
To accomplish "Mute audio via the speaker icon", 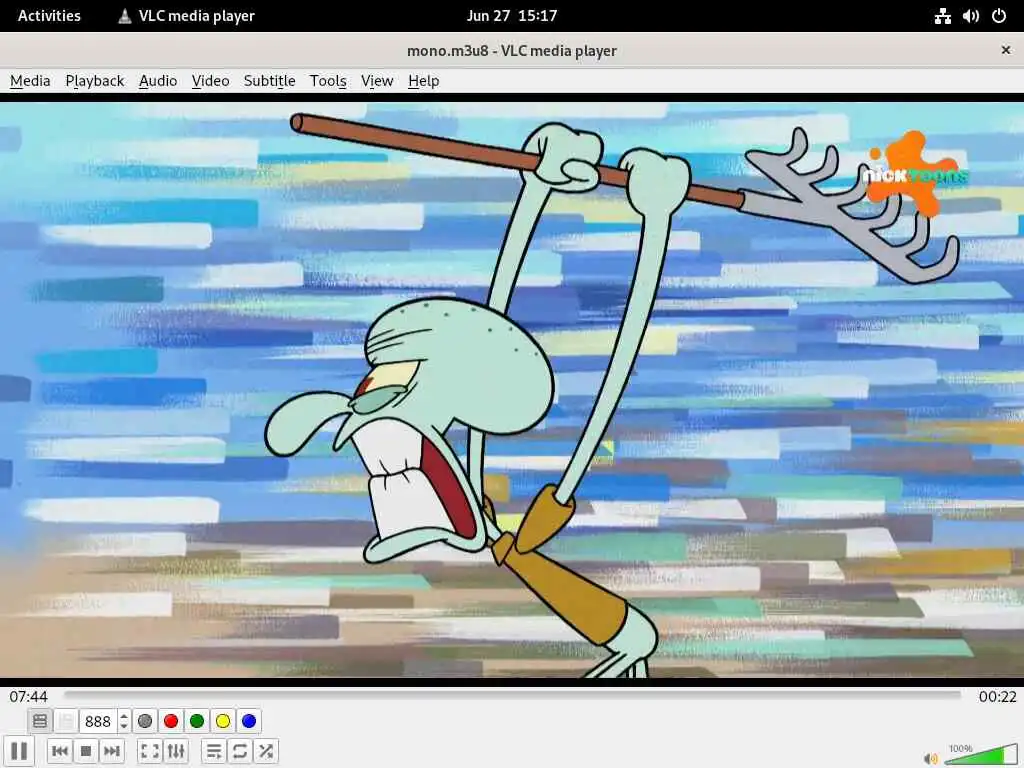I will (x=931, y=758).
